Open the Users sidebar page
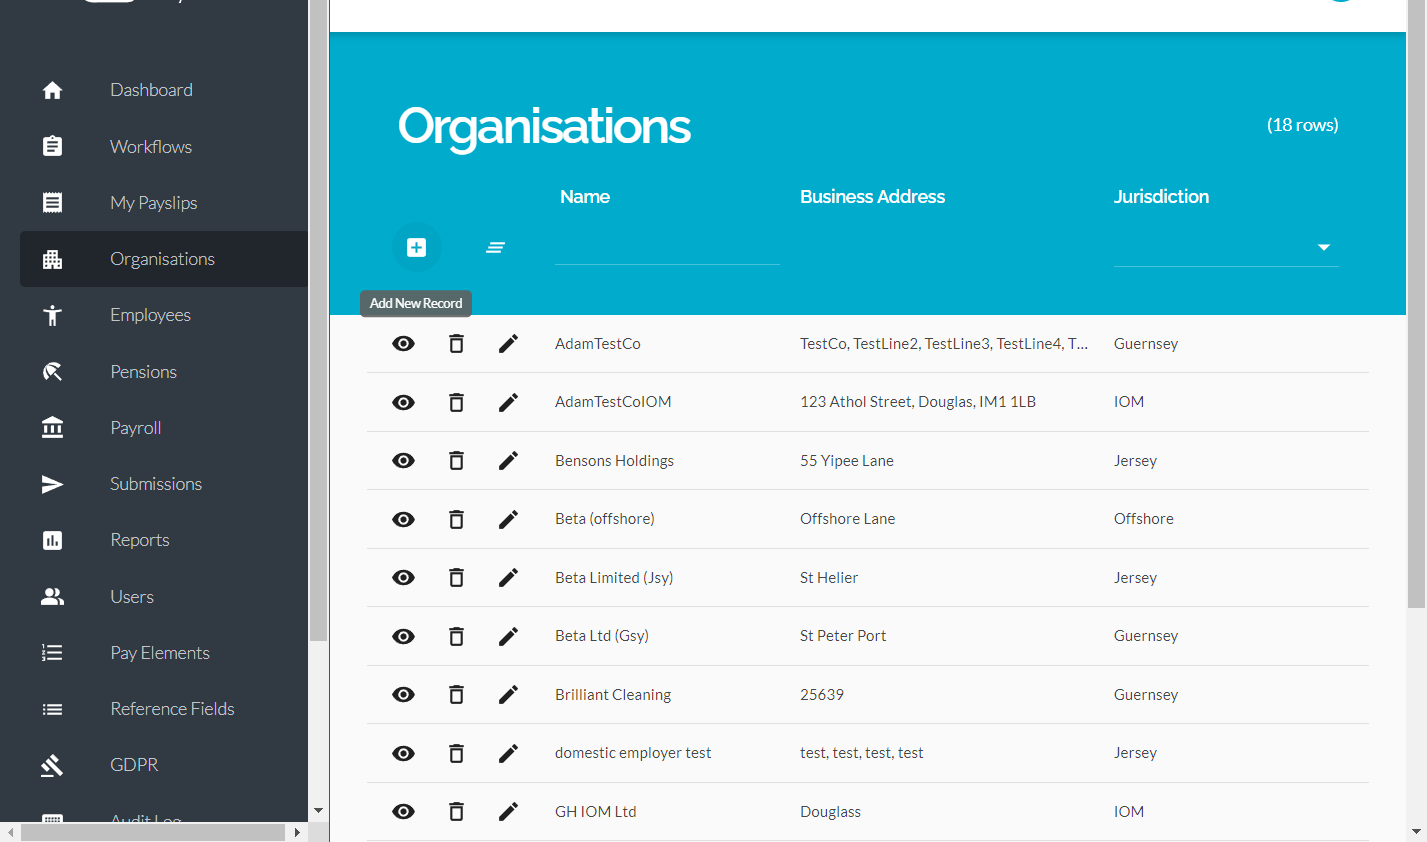This screenshot has height=842, width=1427. [x=164, y=597]
